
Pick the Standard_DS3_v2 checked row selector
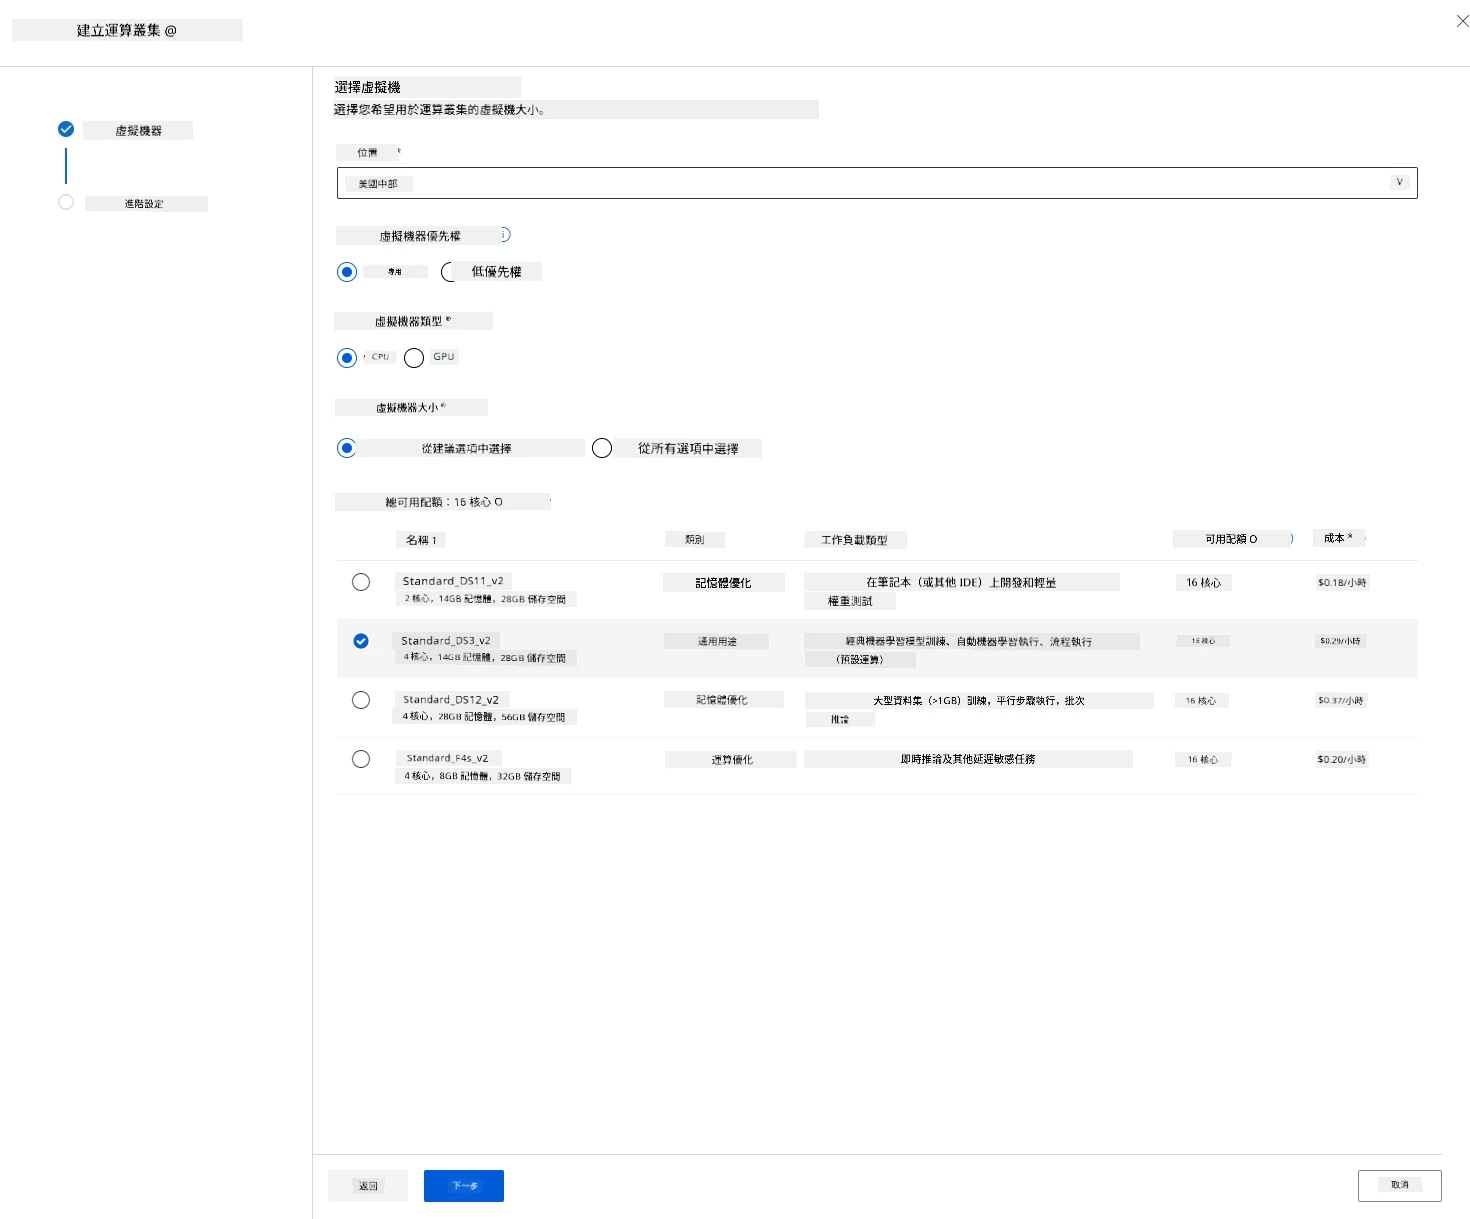click(361, 641)
